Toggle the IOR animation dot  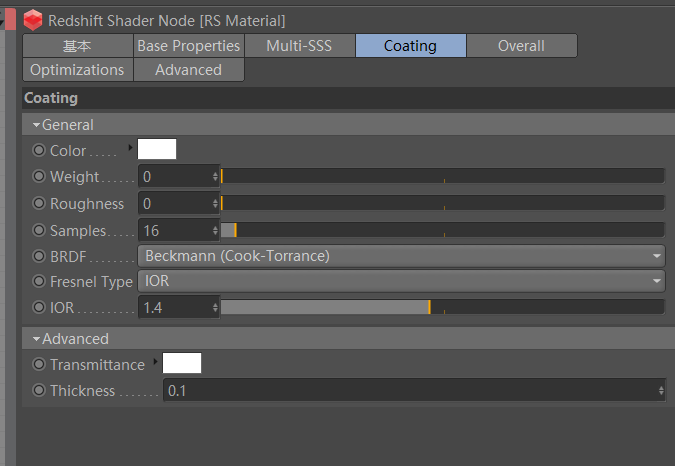coord(39,307)
